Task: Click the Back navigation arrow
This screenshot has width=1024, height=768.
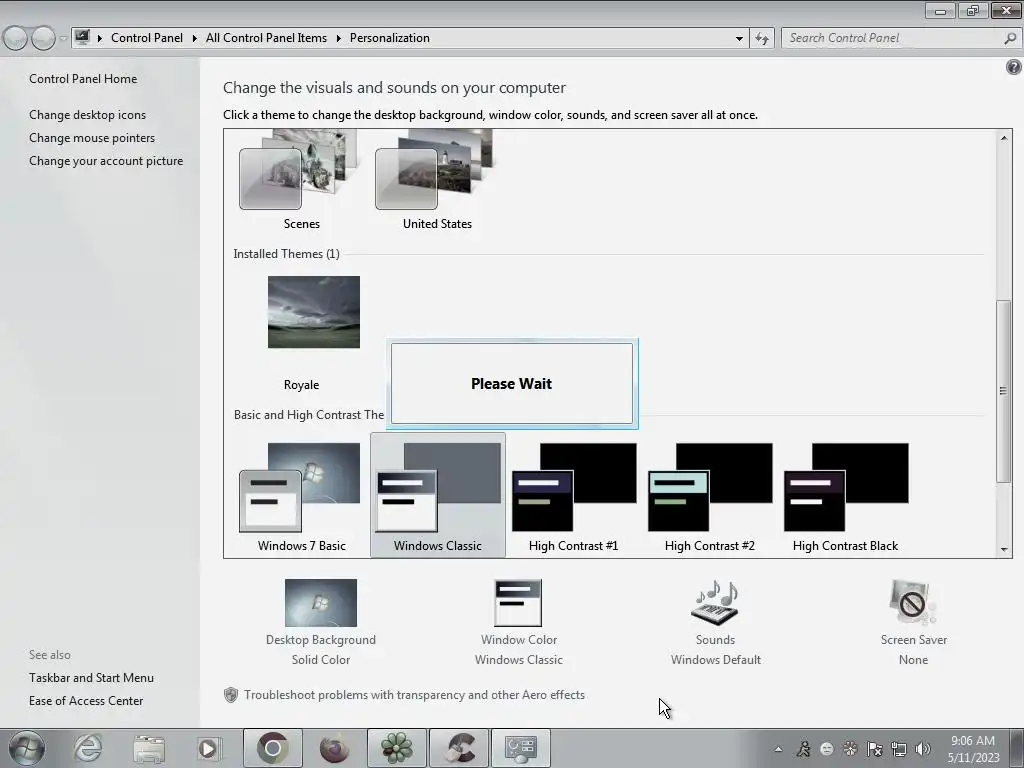Action: point(15,39)
